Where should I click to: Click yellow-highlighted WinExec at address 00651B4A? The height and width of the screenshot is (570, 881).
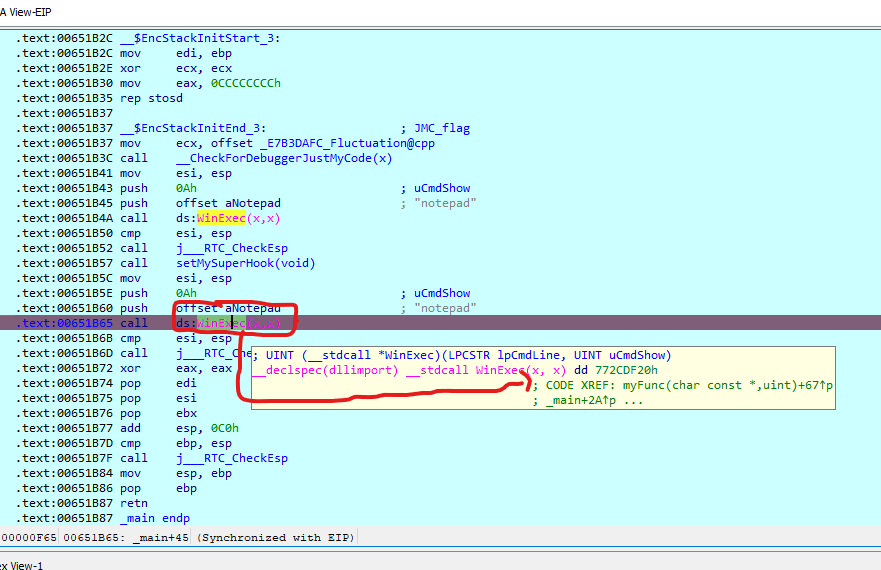218,218
